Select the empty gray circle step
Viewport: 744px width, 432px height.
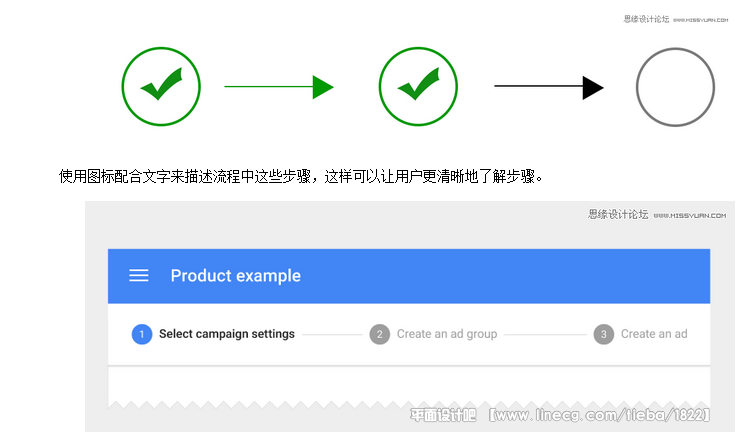click(675, 87)
